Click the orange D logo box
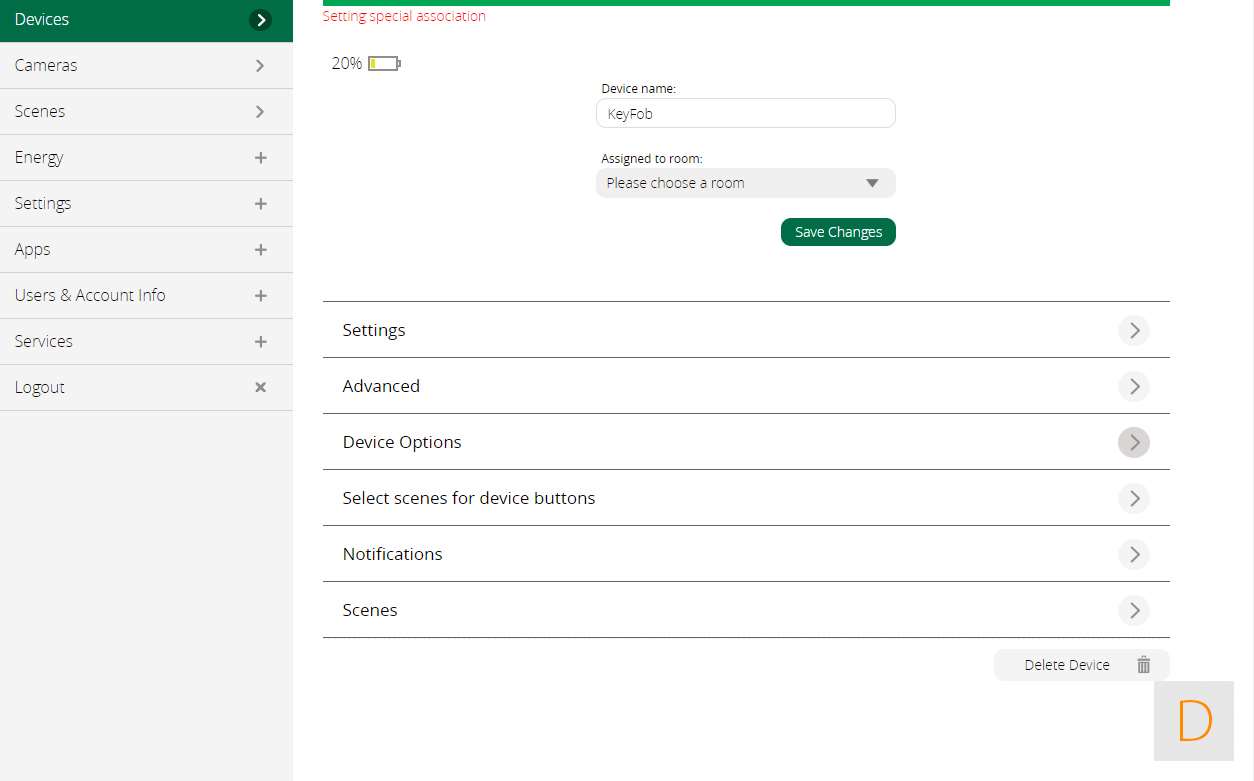The image size is (1254, 781). pos(1194,721)
